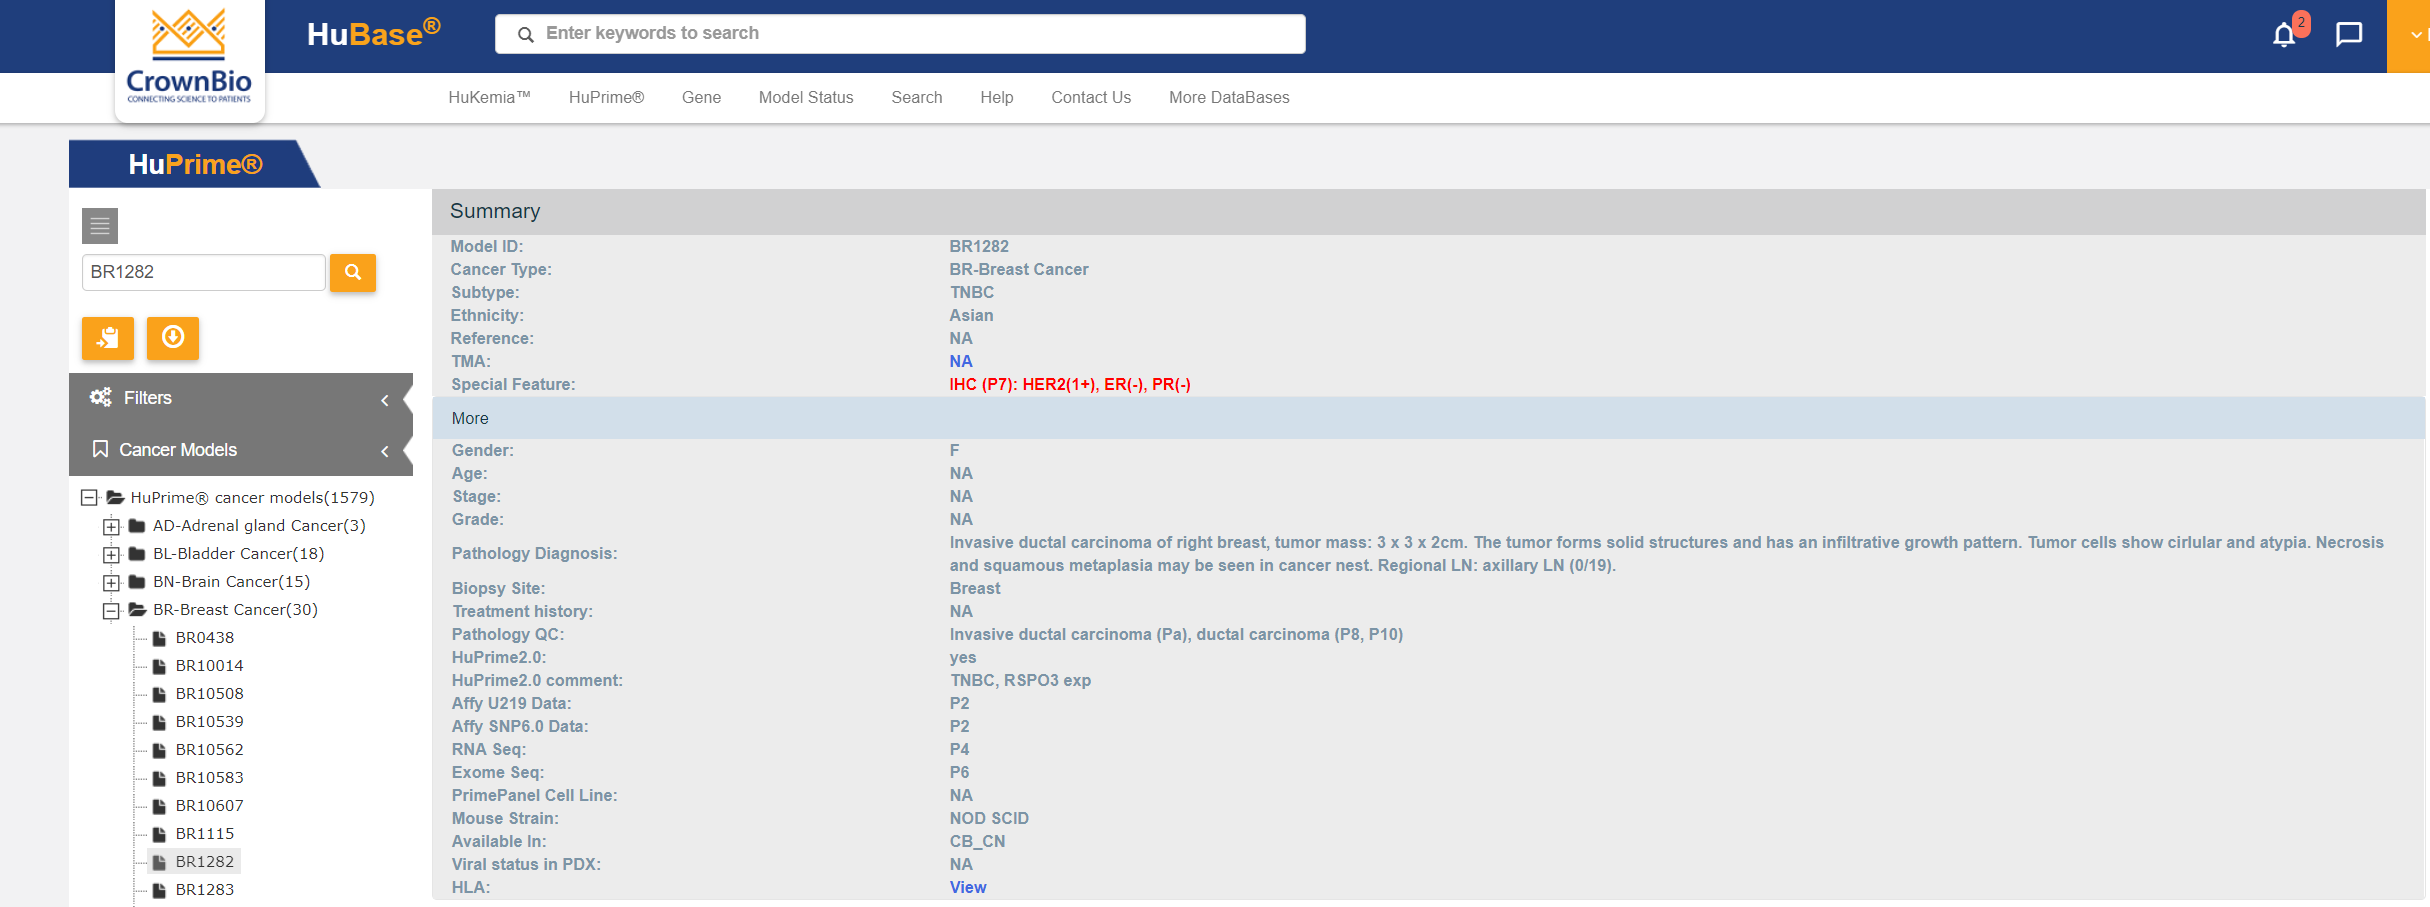This screenshot has height=907, width=2430.
Task: Open the Model Status menu
Action: [805, 97]
